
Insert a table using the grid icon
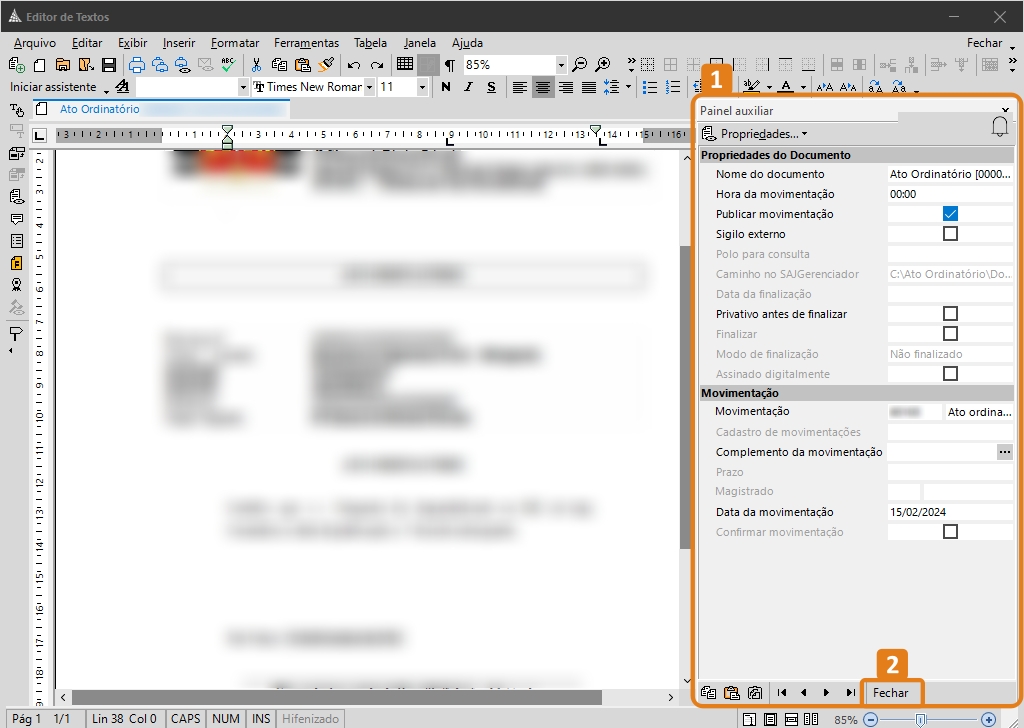pos(405,65)
